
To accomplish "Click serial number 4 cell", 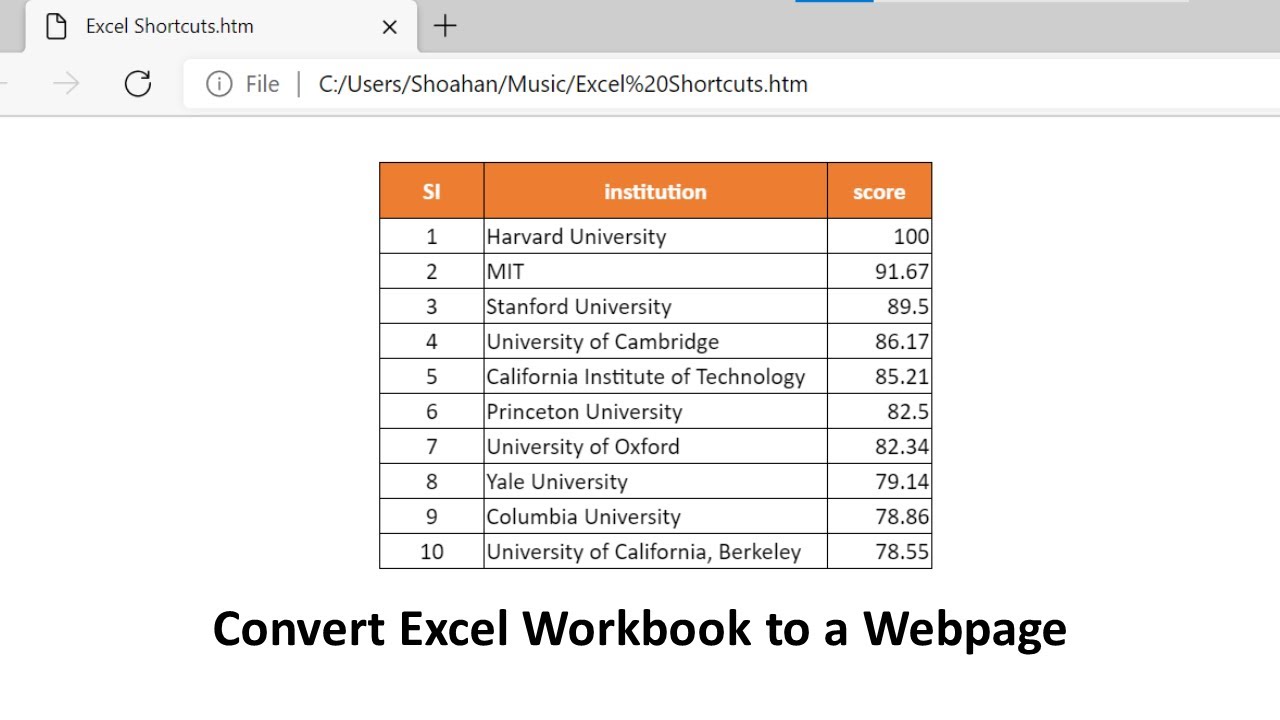I will [432, 342].
